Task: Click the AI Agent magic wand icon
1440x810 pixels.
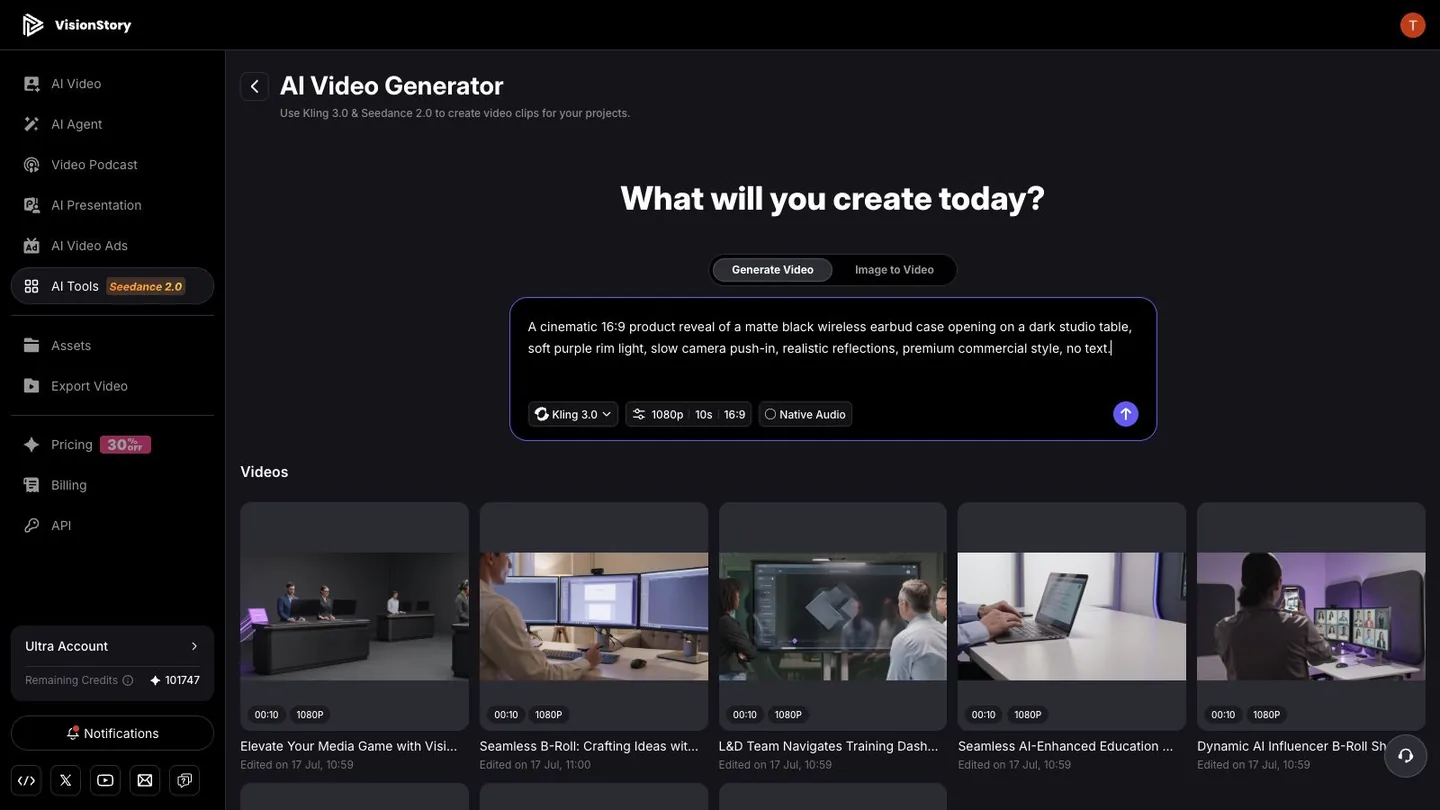Action: [32, 124]
